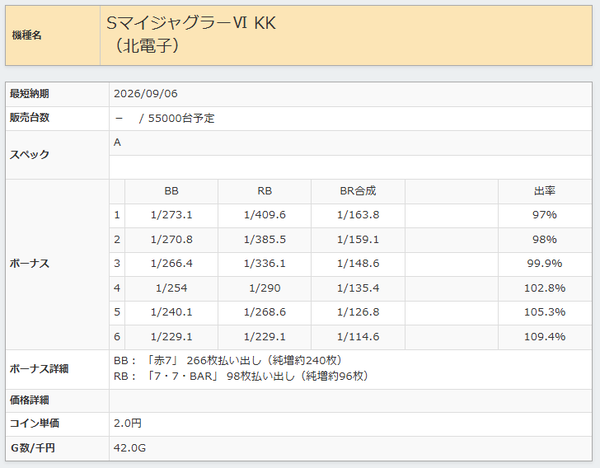The height and width of the screenshot is (468, 600).
Task: Select BR合成 value 1/163.8
Action: [358, 215]
